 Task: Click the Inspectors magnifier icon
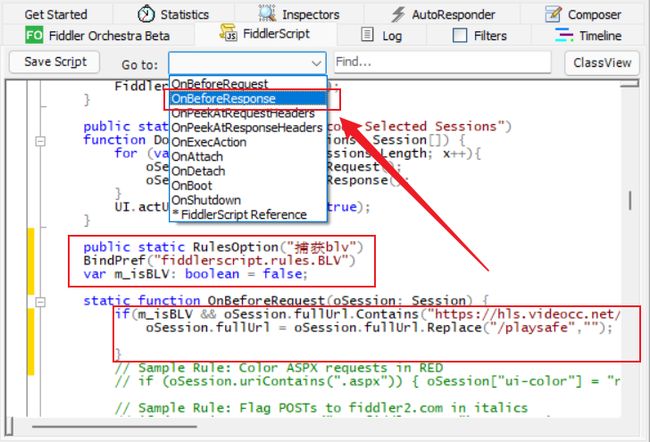pyautogui.click(x=267, y=14)
